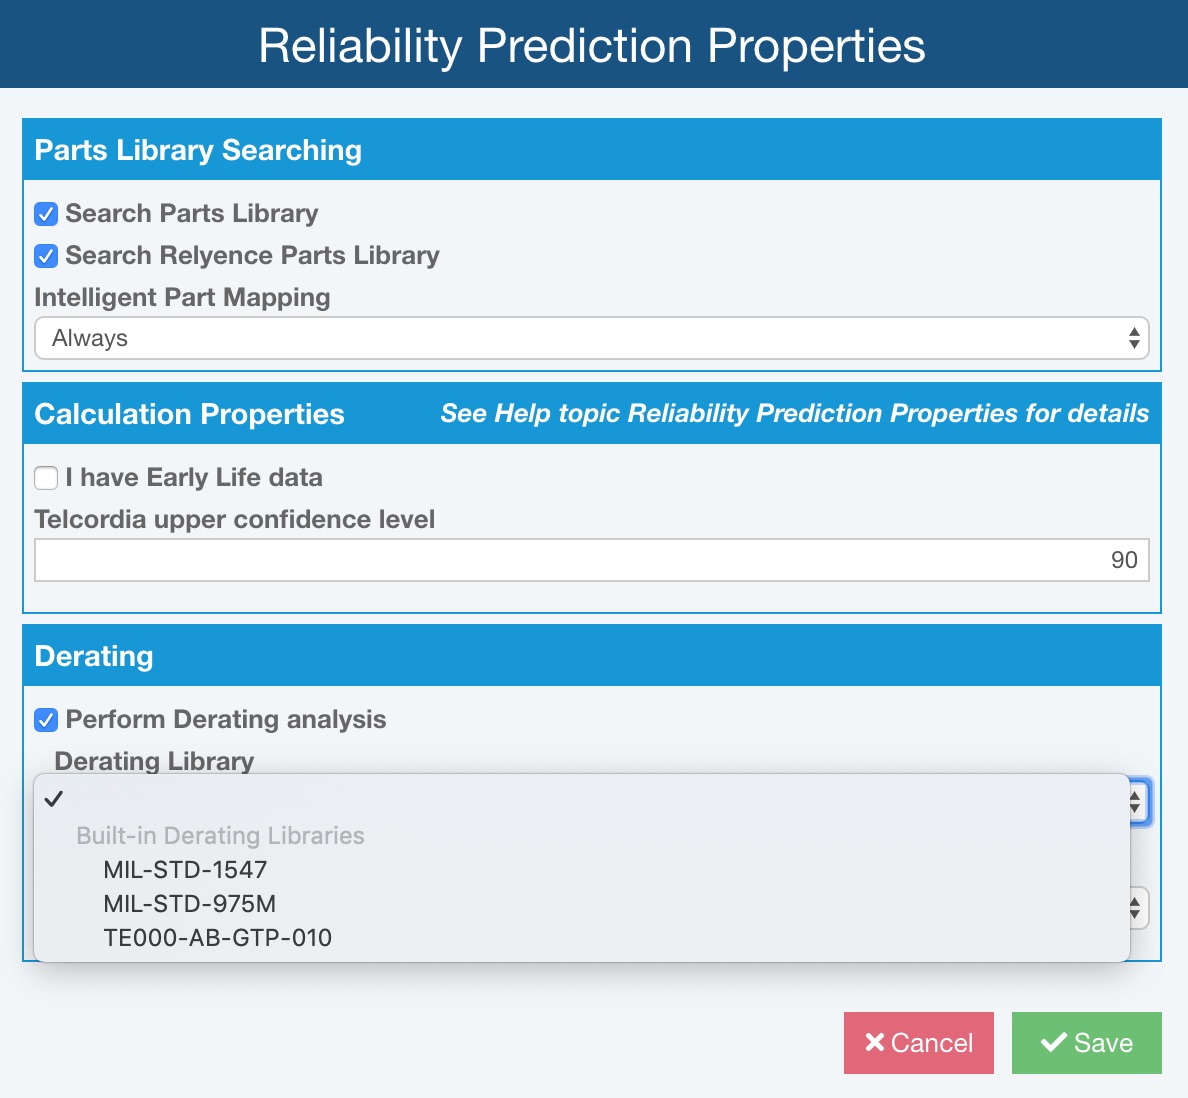Pick TE000-AB-GTP-010 derating library

click(x=217, y=938)
